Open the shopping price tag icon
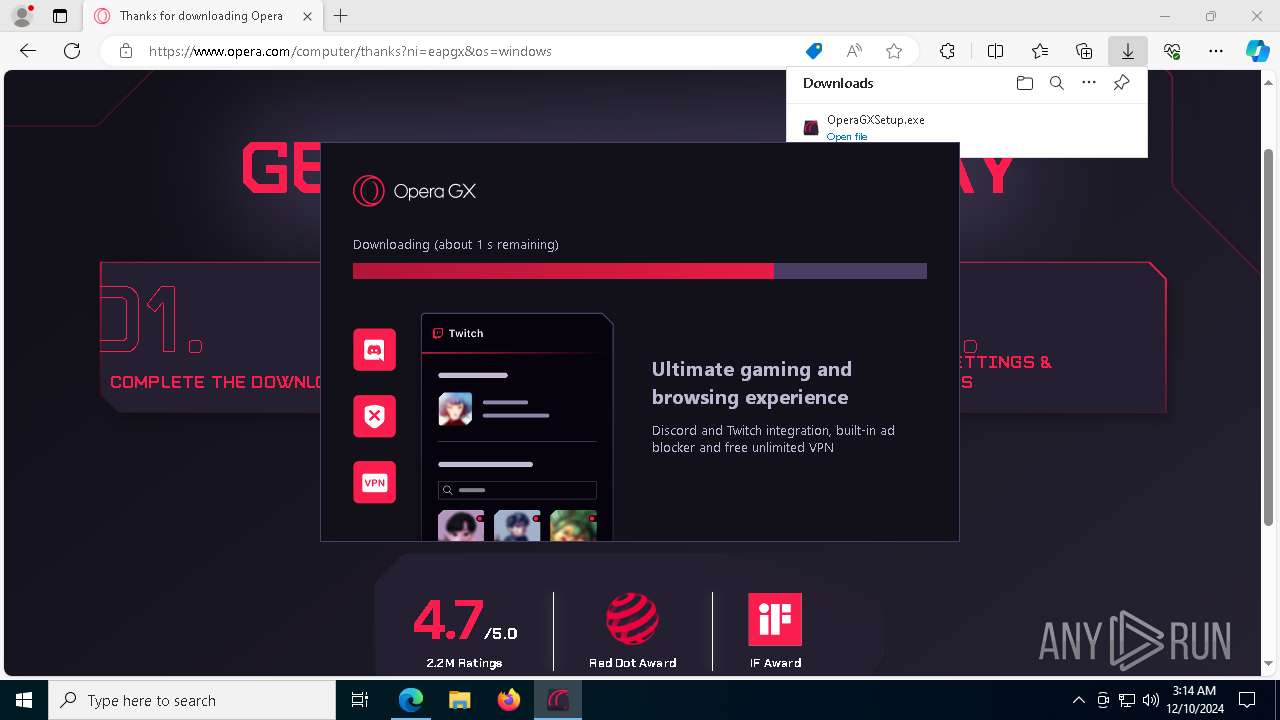This screenshot has width=1280, height=720. click(814, 51)
